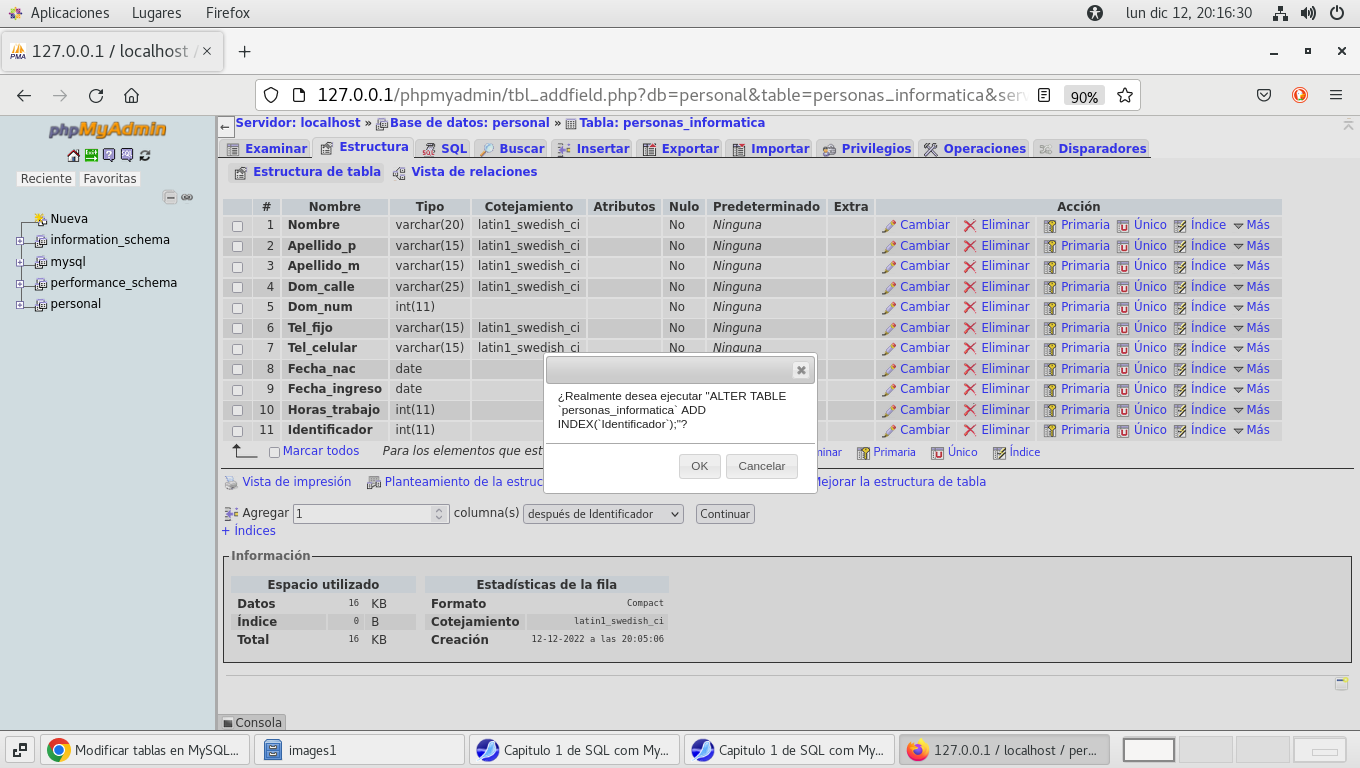This screenshot has height=768, width=1360.
Task: Open the Operaciones tab
Action: pyautogui.click(x=974, y=148)
